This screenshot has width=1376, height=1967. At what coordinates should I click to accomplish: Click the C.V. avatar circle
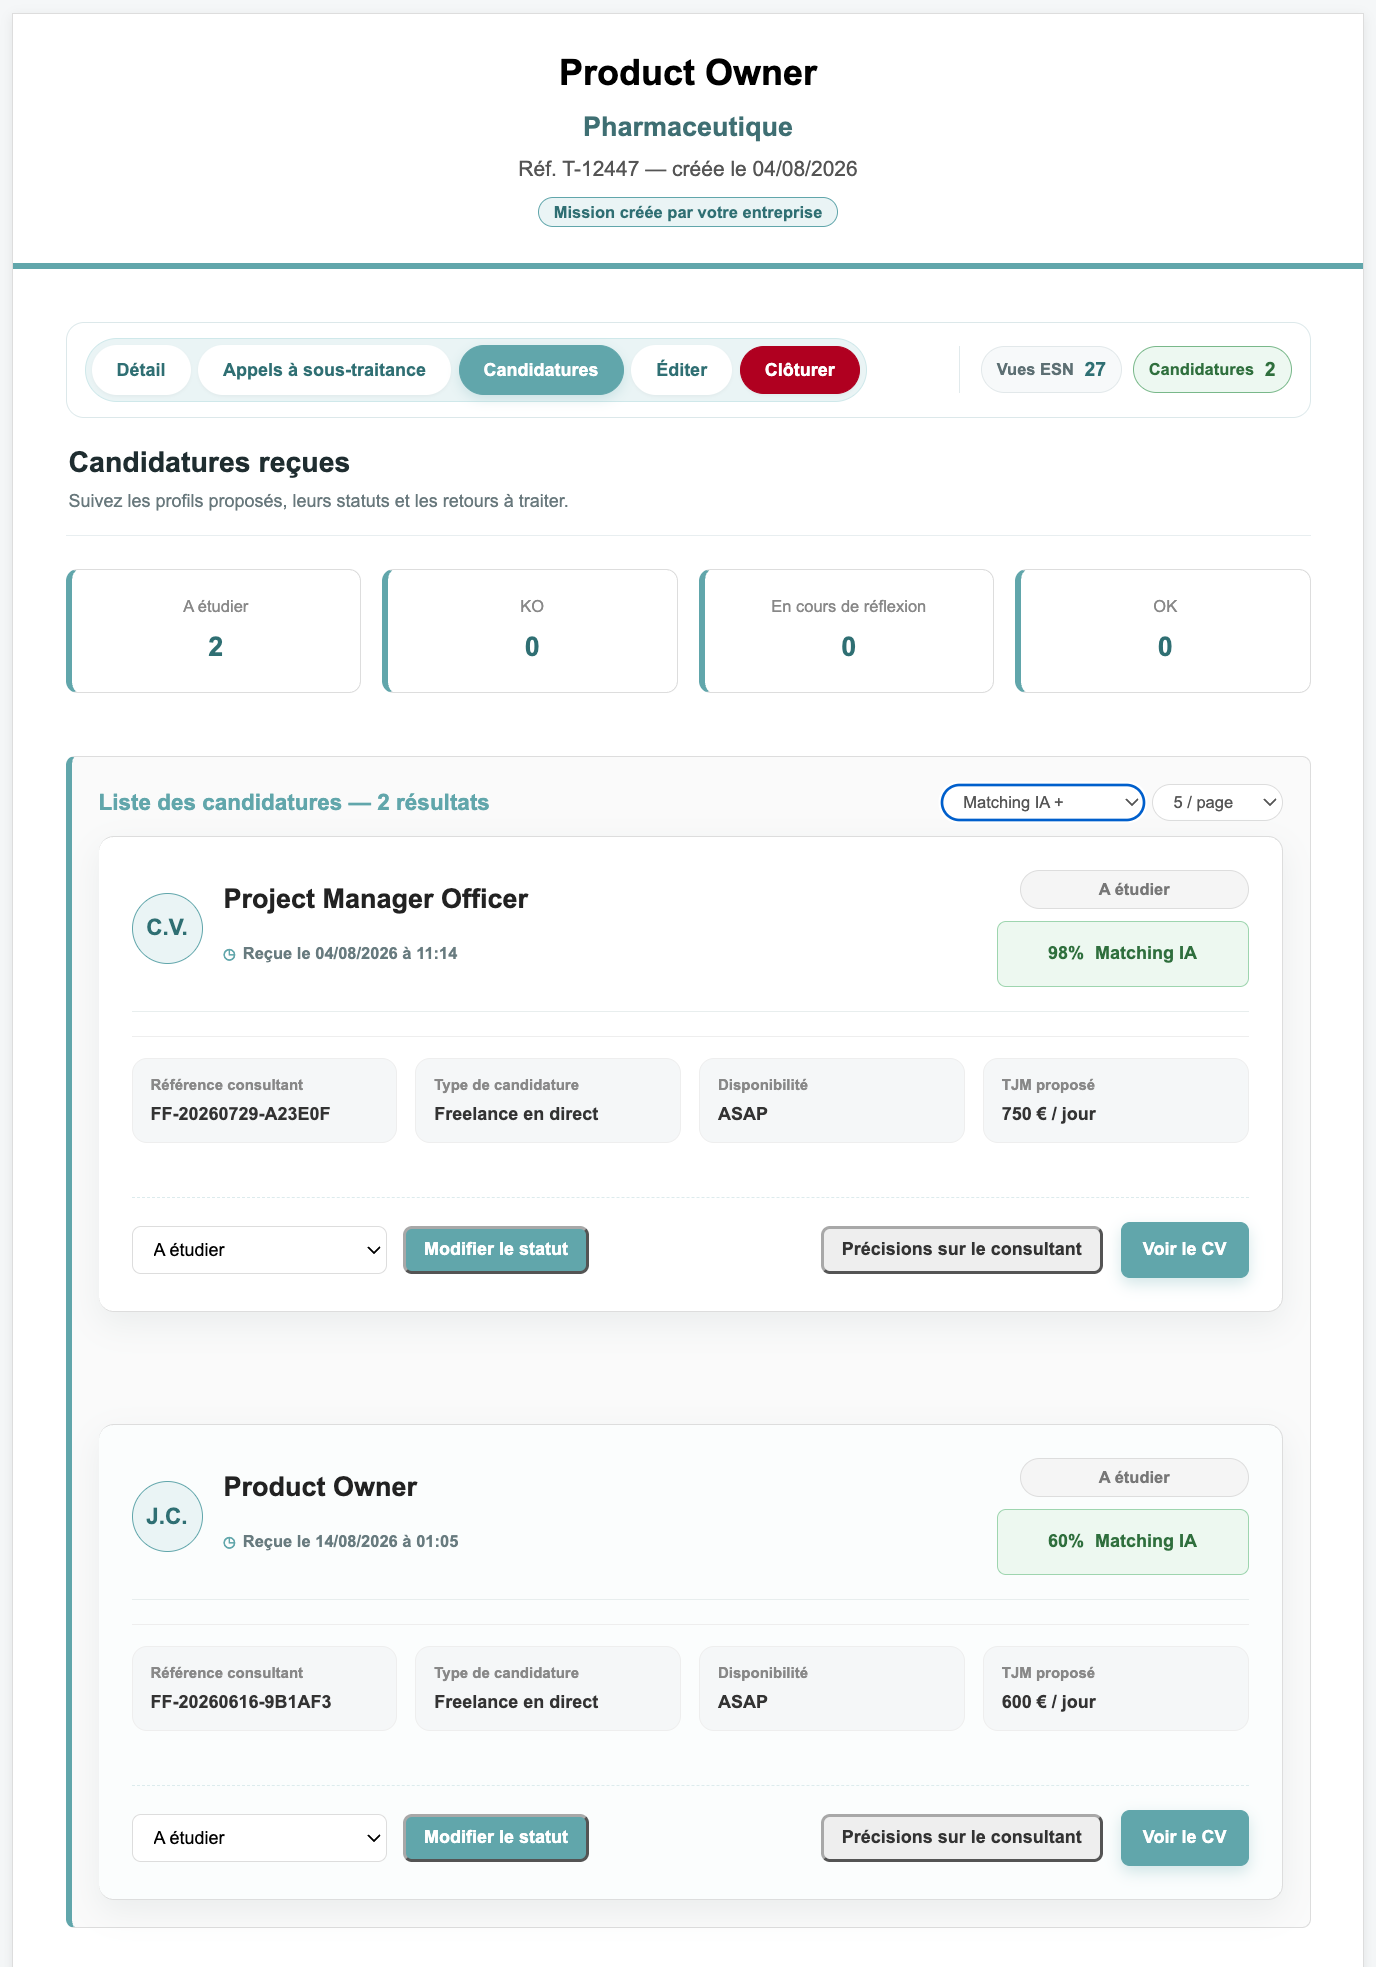(167, 928)
